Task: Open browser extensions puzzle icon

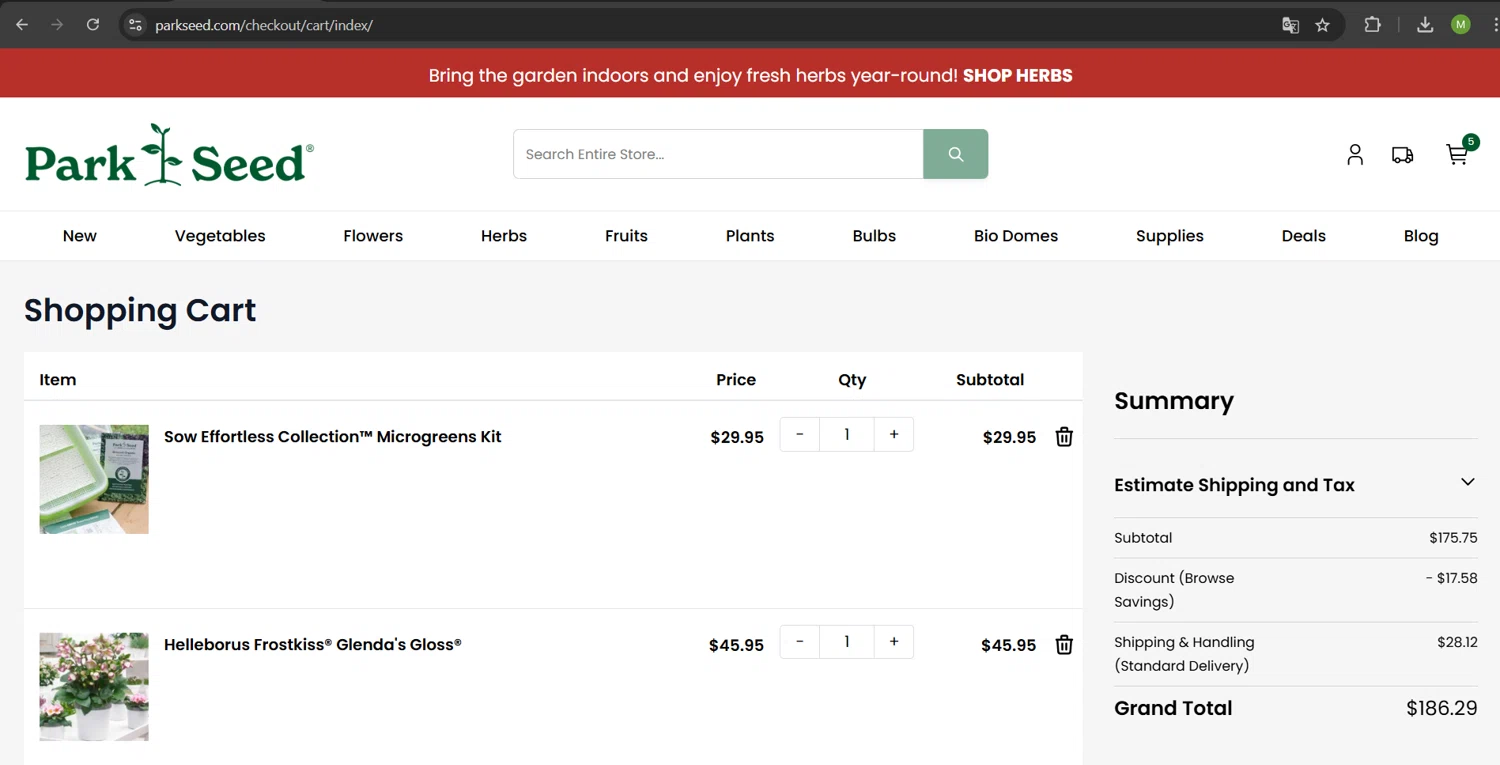Action: coord(1373,25)
